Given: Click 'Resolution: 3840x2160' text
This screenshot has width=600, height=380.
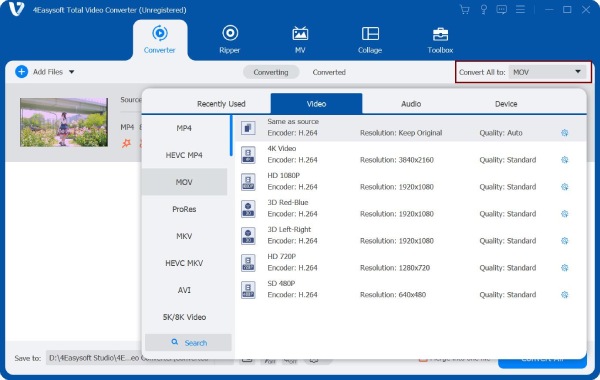Looking at the screenshot, I should (397, 160).
